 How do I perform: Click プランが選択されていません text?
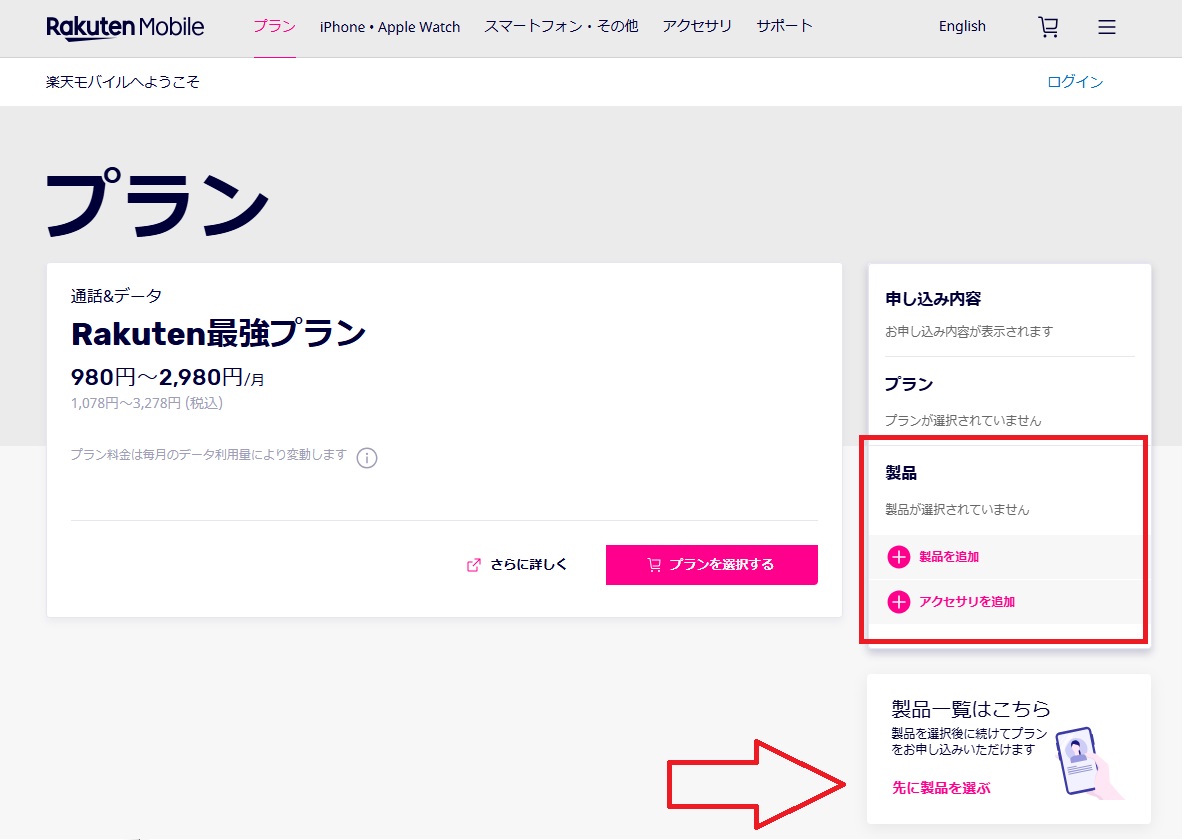(x=963, y=421)
